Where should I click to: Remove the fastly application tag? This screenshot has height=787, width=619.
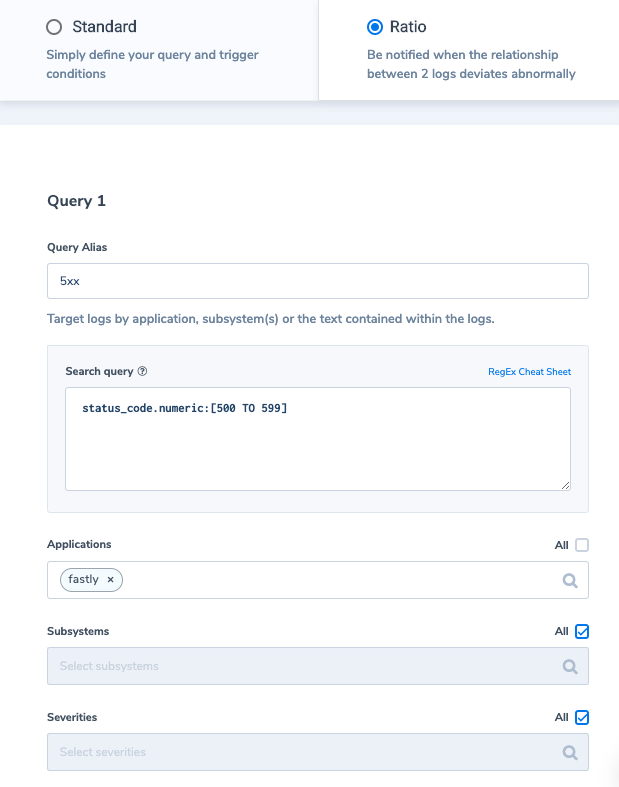[110, 580]
